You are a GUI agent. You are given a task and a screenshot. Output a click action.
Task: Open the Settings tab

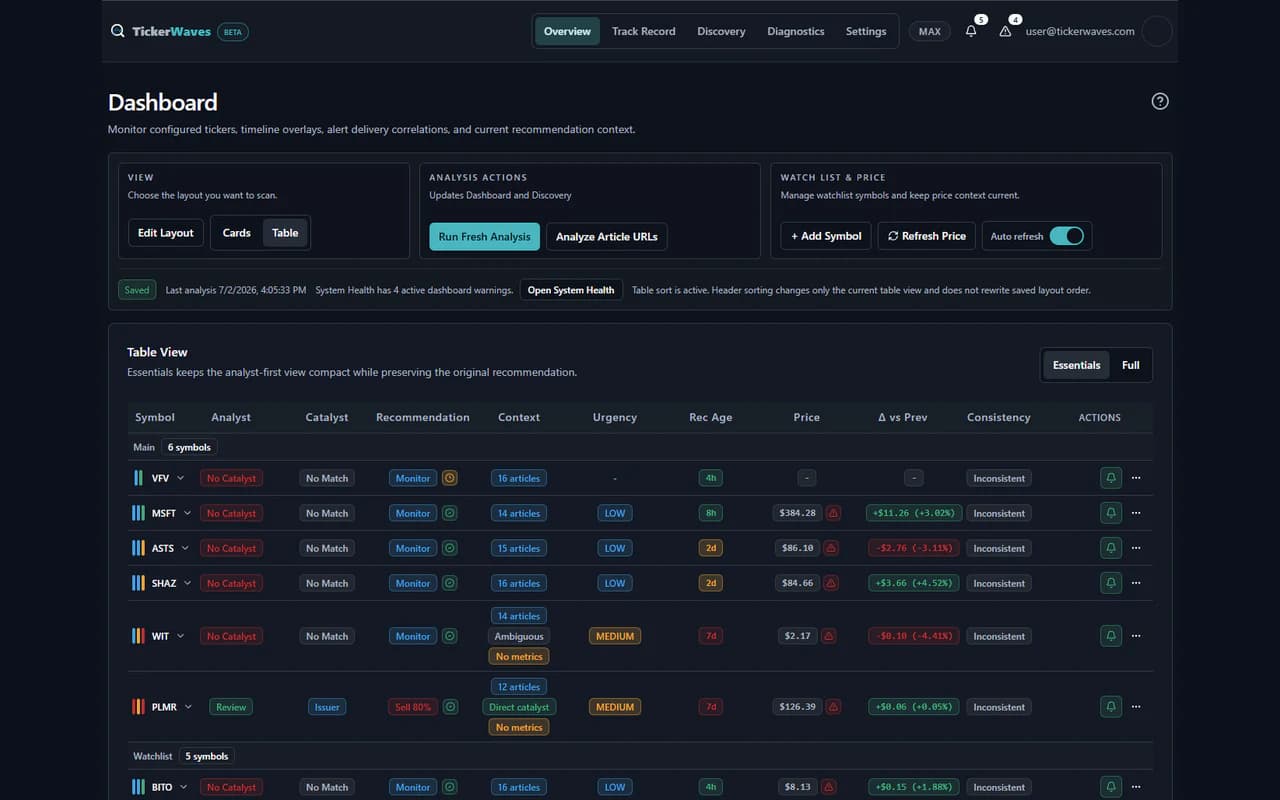[x=866, y=31]
